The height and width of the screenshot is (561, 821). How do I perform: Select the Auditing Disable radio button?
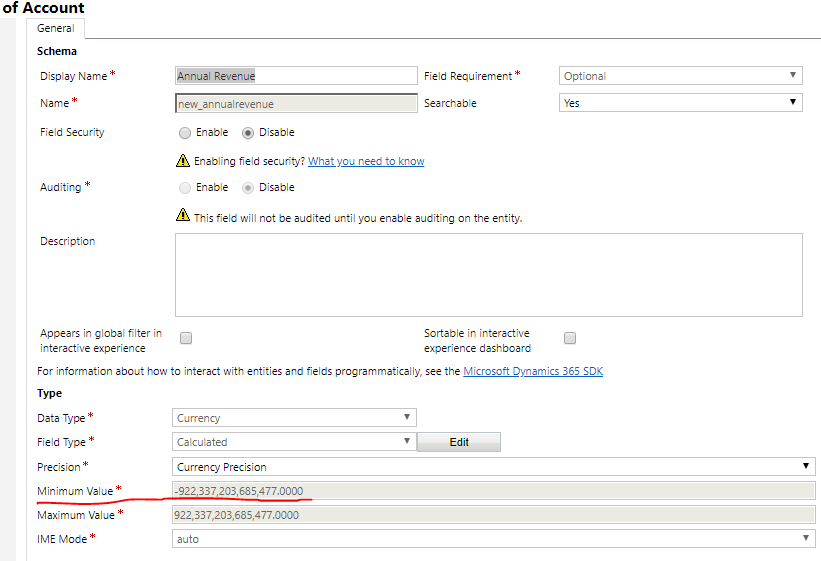(x=248, y=188)
